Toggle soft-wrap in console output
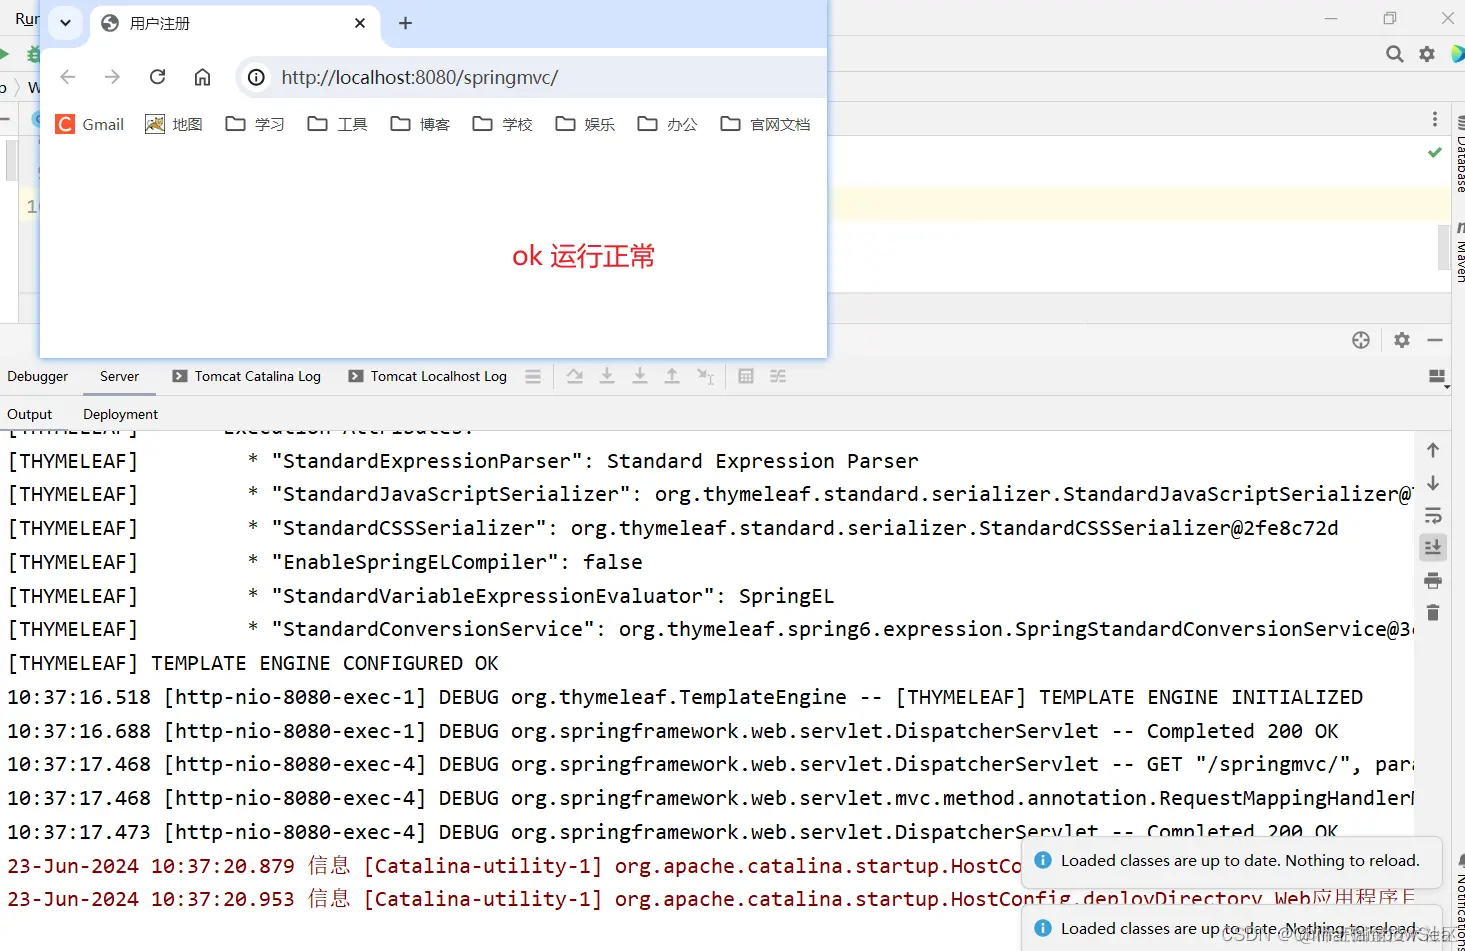Image resolution: width=1465 pixels, height=951 pixels. [x=1433, y=516]
